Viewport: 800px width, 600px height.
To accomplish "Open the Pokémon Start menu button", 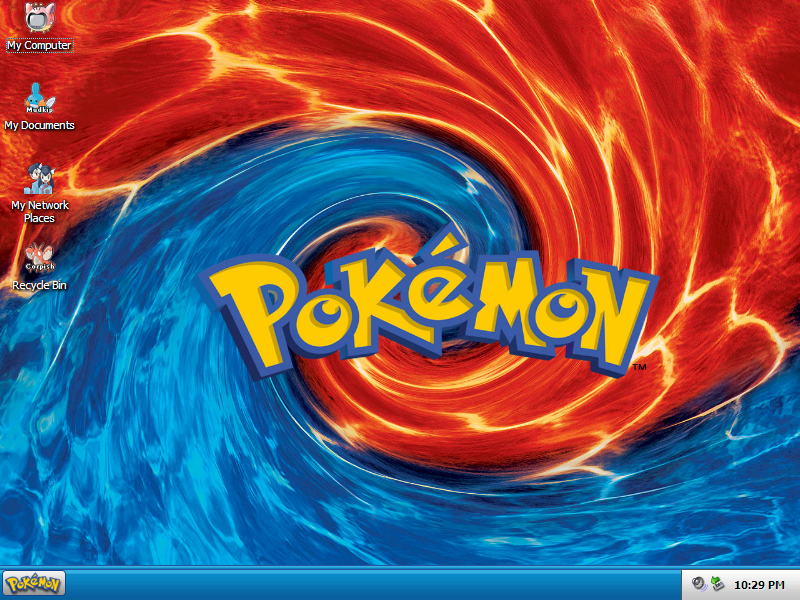I will point(34,583).
